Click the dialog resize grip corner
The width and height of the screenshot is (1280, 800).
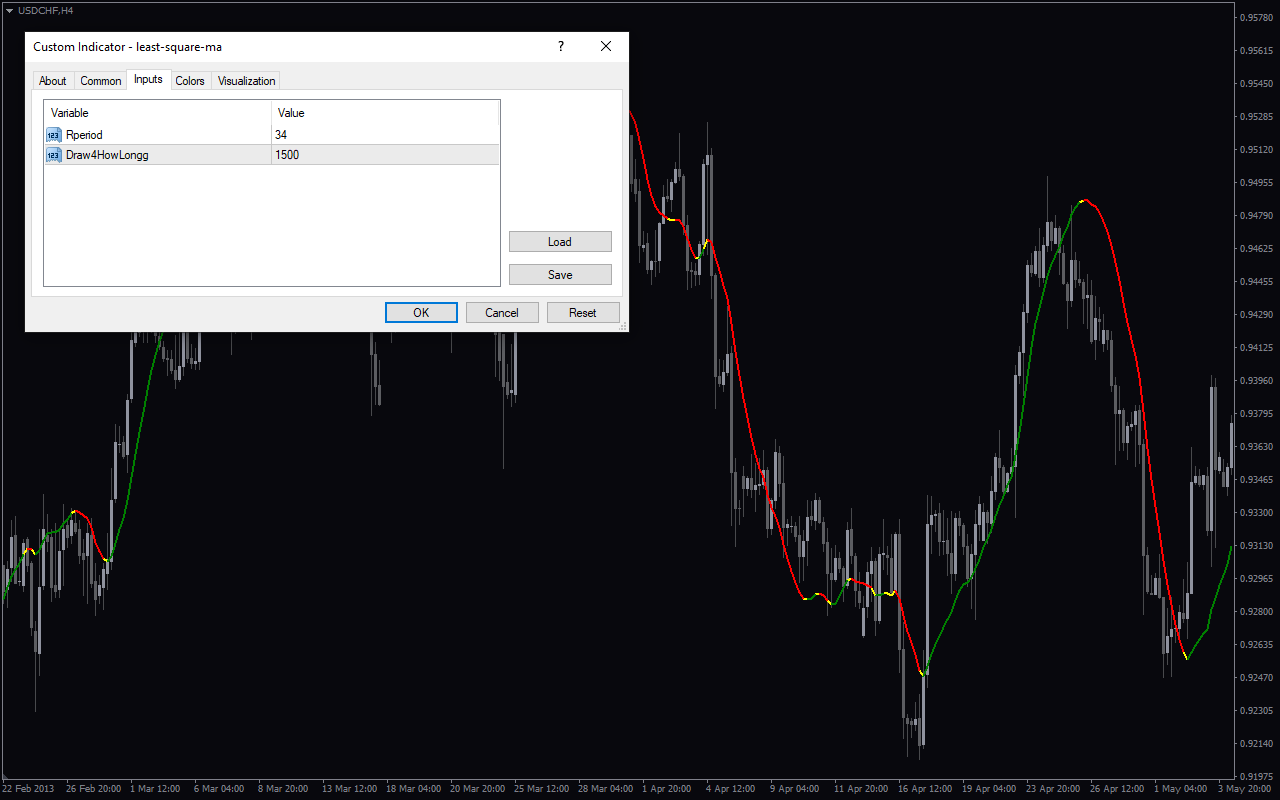623,326
